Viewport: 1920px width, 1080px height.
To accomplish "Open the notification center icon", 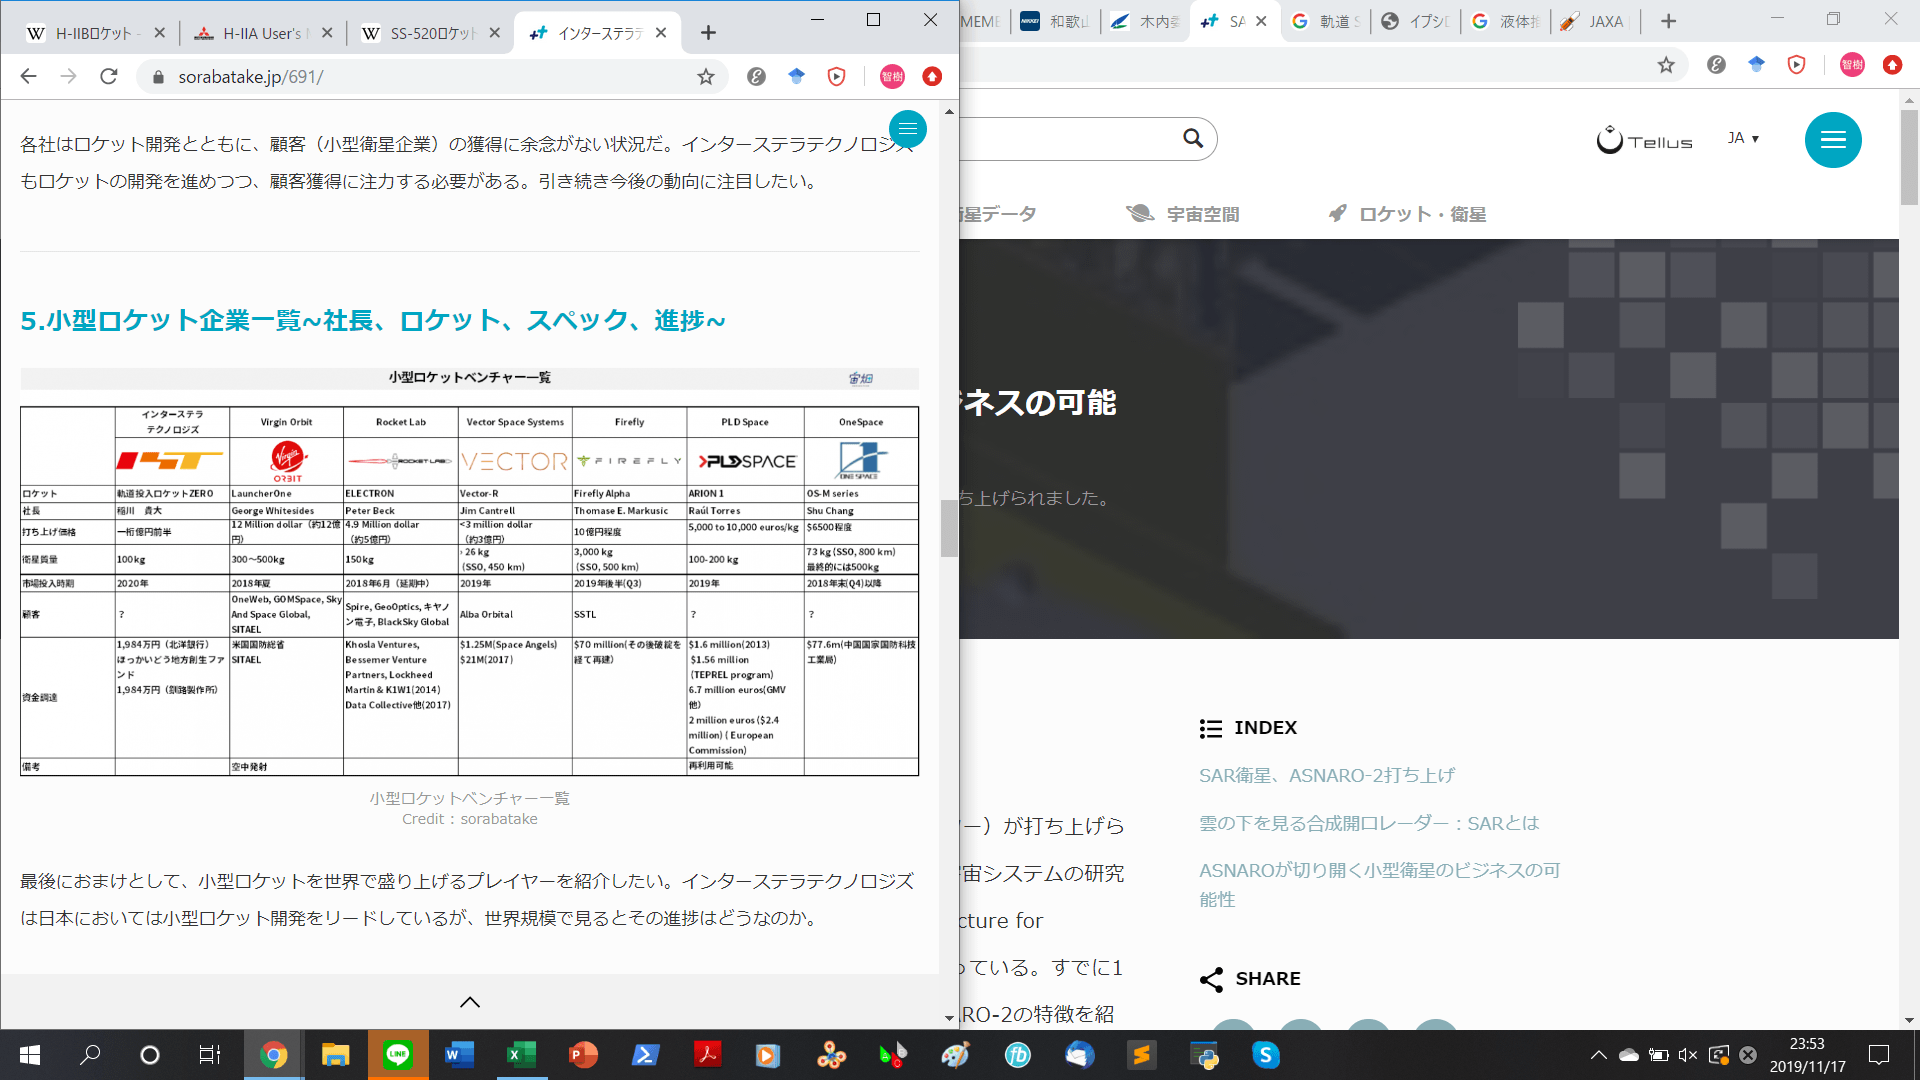I will point(1879,1055).
